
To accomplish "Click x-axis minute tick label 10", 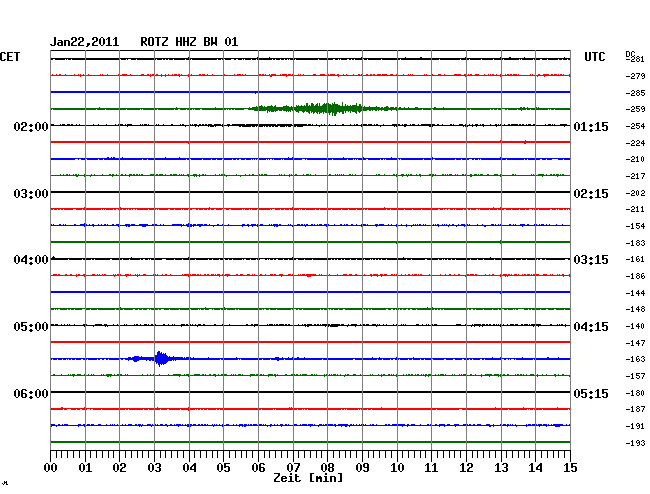I will pyautogui.click(x=397, y=468).
